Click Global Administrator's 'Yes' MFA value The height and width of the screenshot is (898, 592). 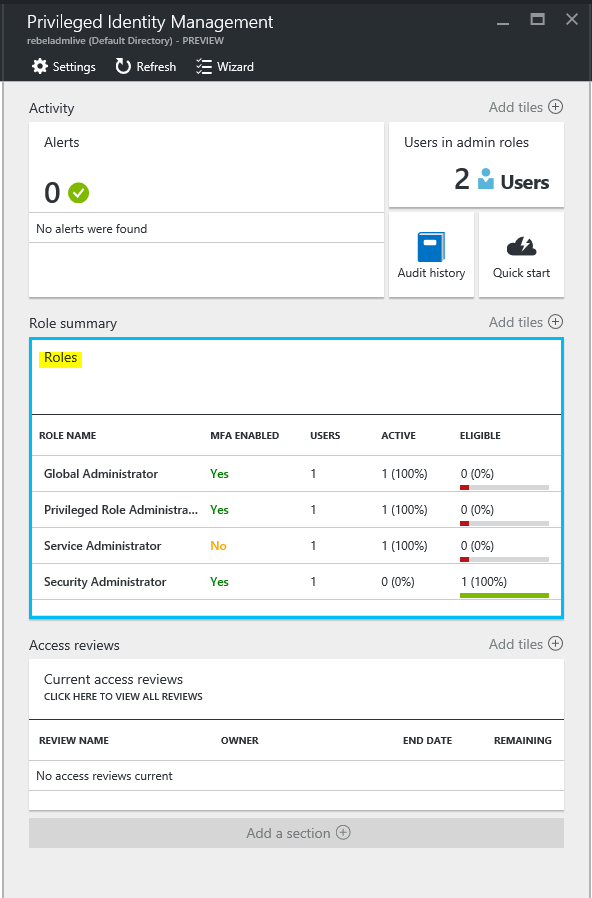click(x=219, y=474)
